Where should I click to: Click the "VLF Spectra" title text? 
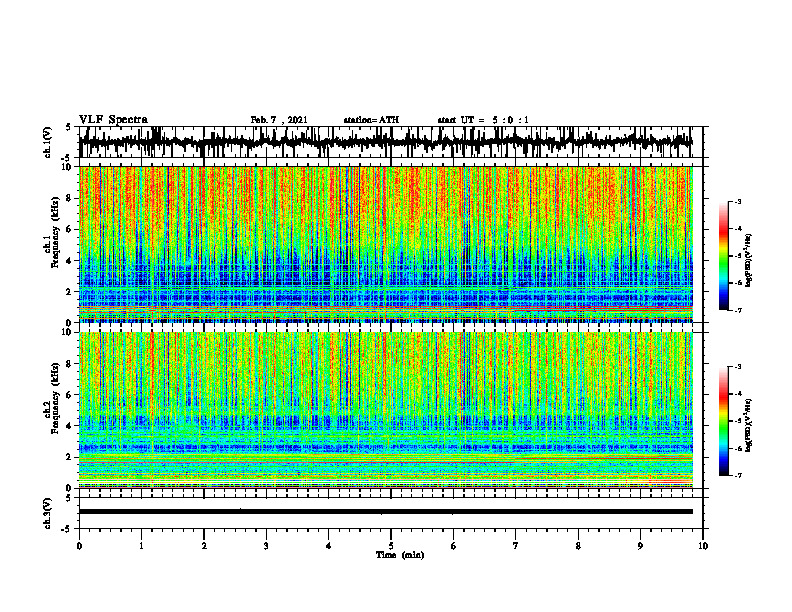[114, 120]
